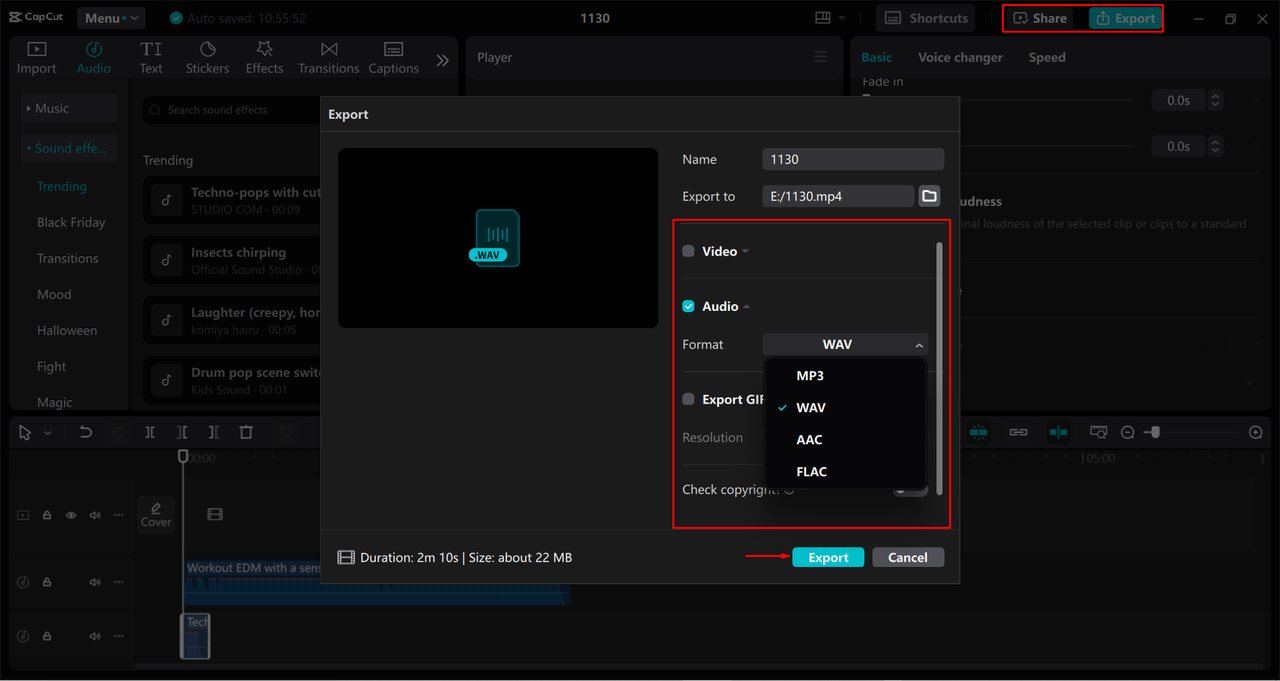Mute the video track speaker icon
This screenshot has width=1280, height=681.
[95, 515]
